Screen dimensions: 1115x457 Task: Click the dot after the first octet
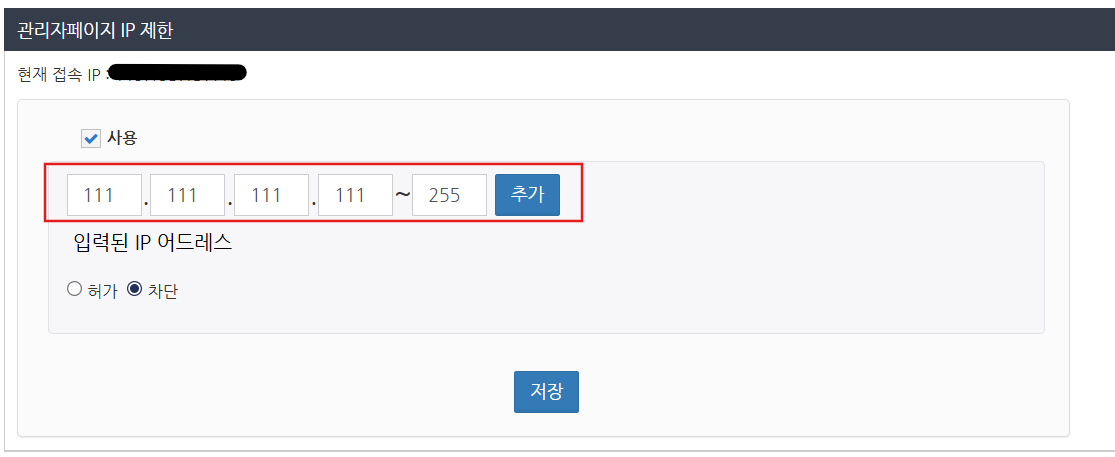(146, 201)
